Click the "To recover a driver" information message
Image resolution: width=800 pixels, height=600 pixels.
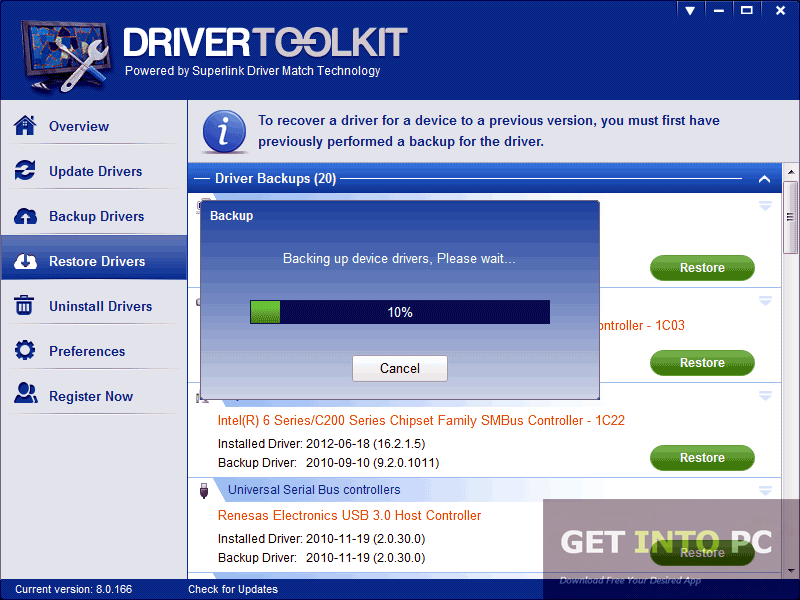[489, 131]
